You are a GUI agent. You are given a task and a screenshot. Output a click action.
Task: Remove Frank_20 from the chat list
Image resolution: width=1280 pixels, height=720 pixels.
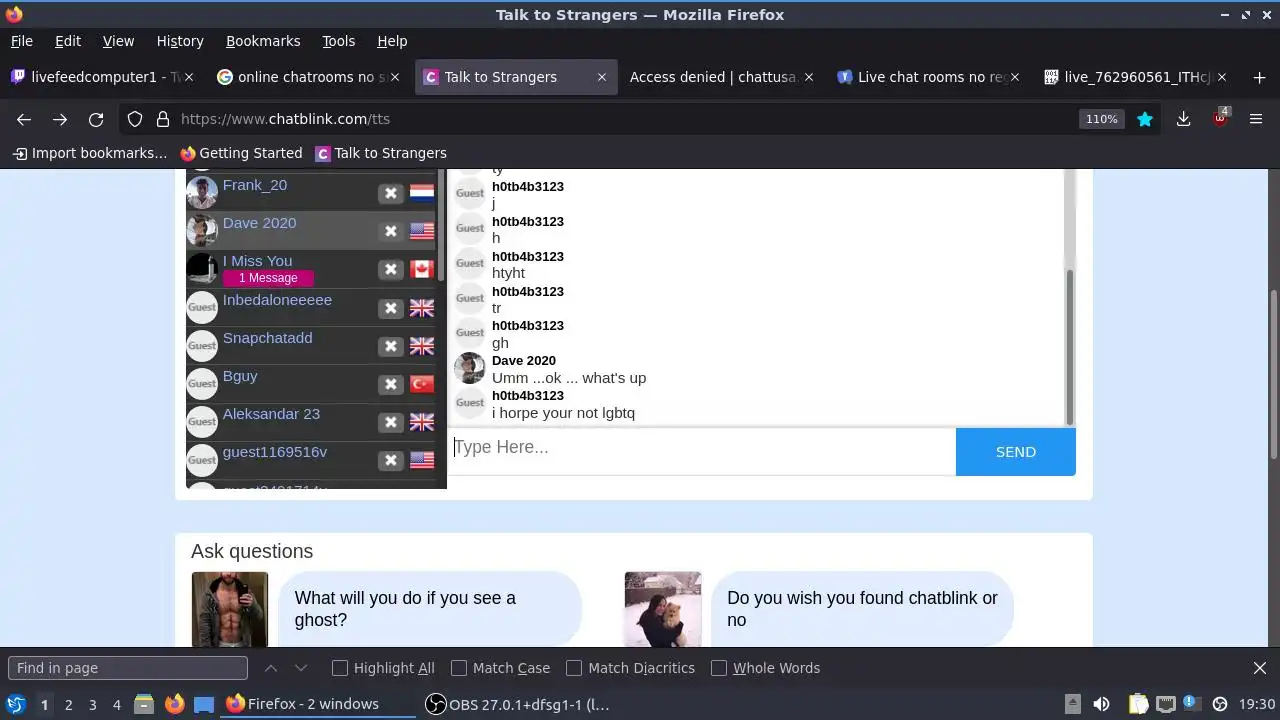point(391,193)
